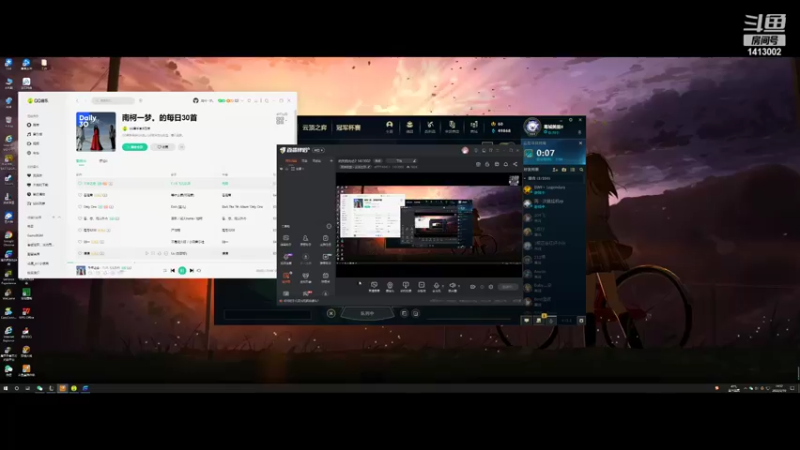Seek on QQ Music thin green progress bar

pyautogui.click(x=173, y=263)
